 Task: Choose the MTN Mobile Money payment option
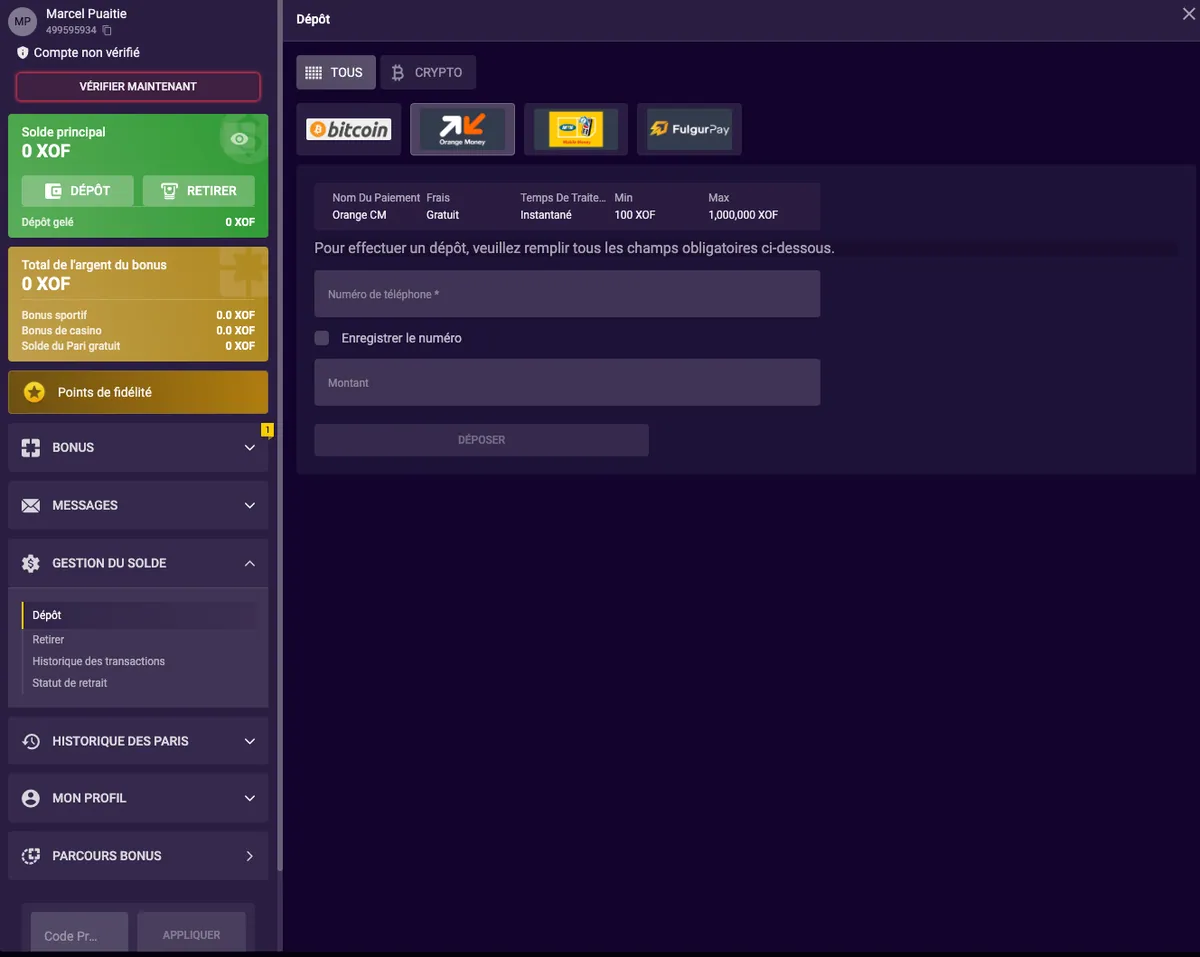coord(576,129)
